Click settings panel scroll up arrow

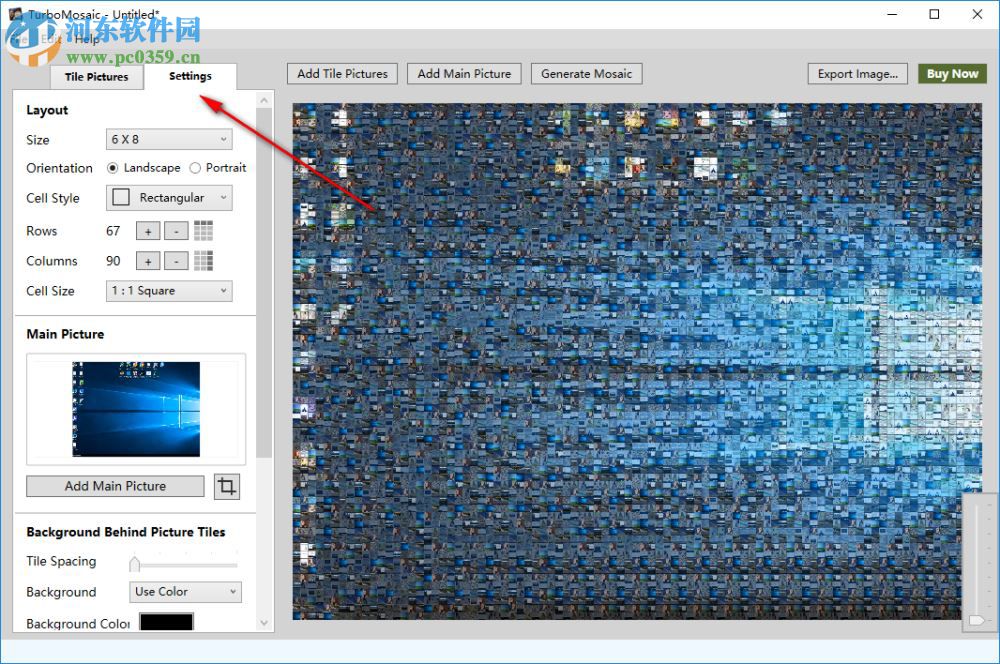point(265,101)
